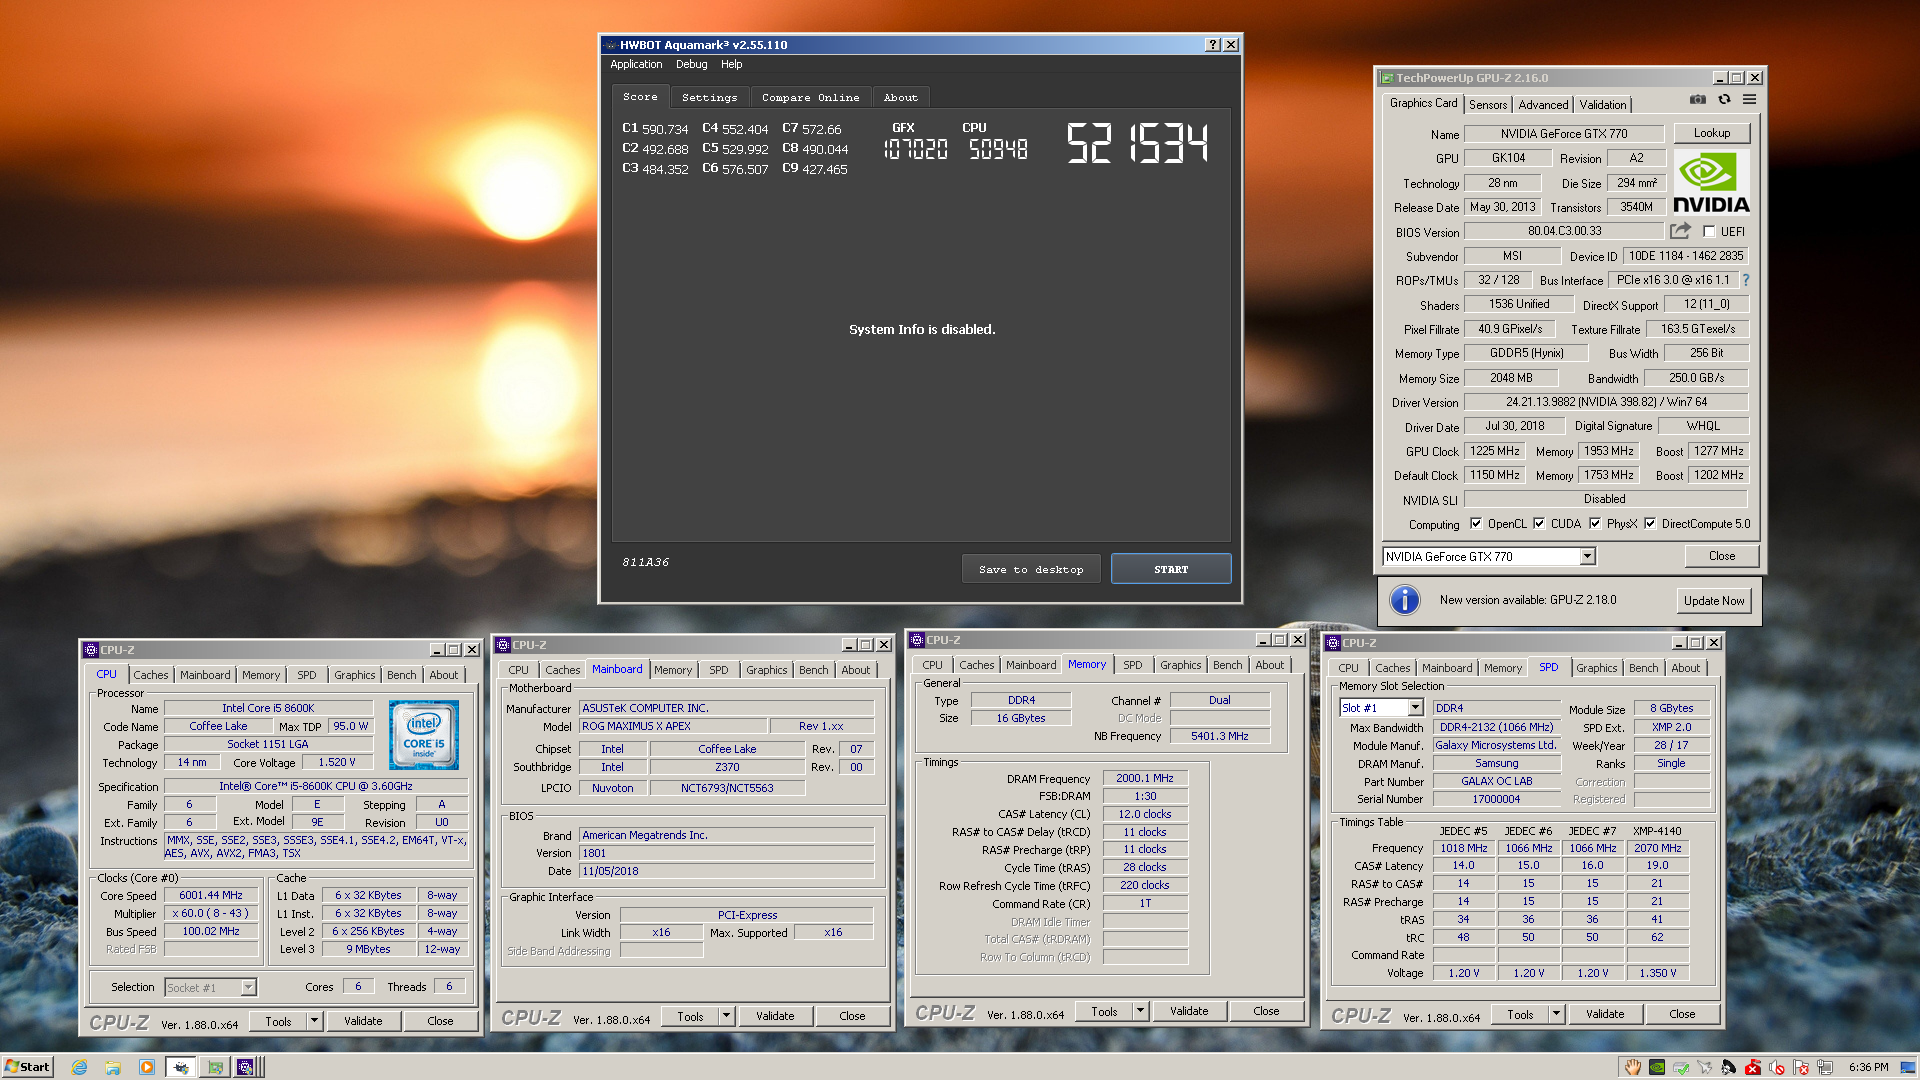
Task: Click the red X tray icon
Action: point(1753,1067)
